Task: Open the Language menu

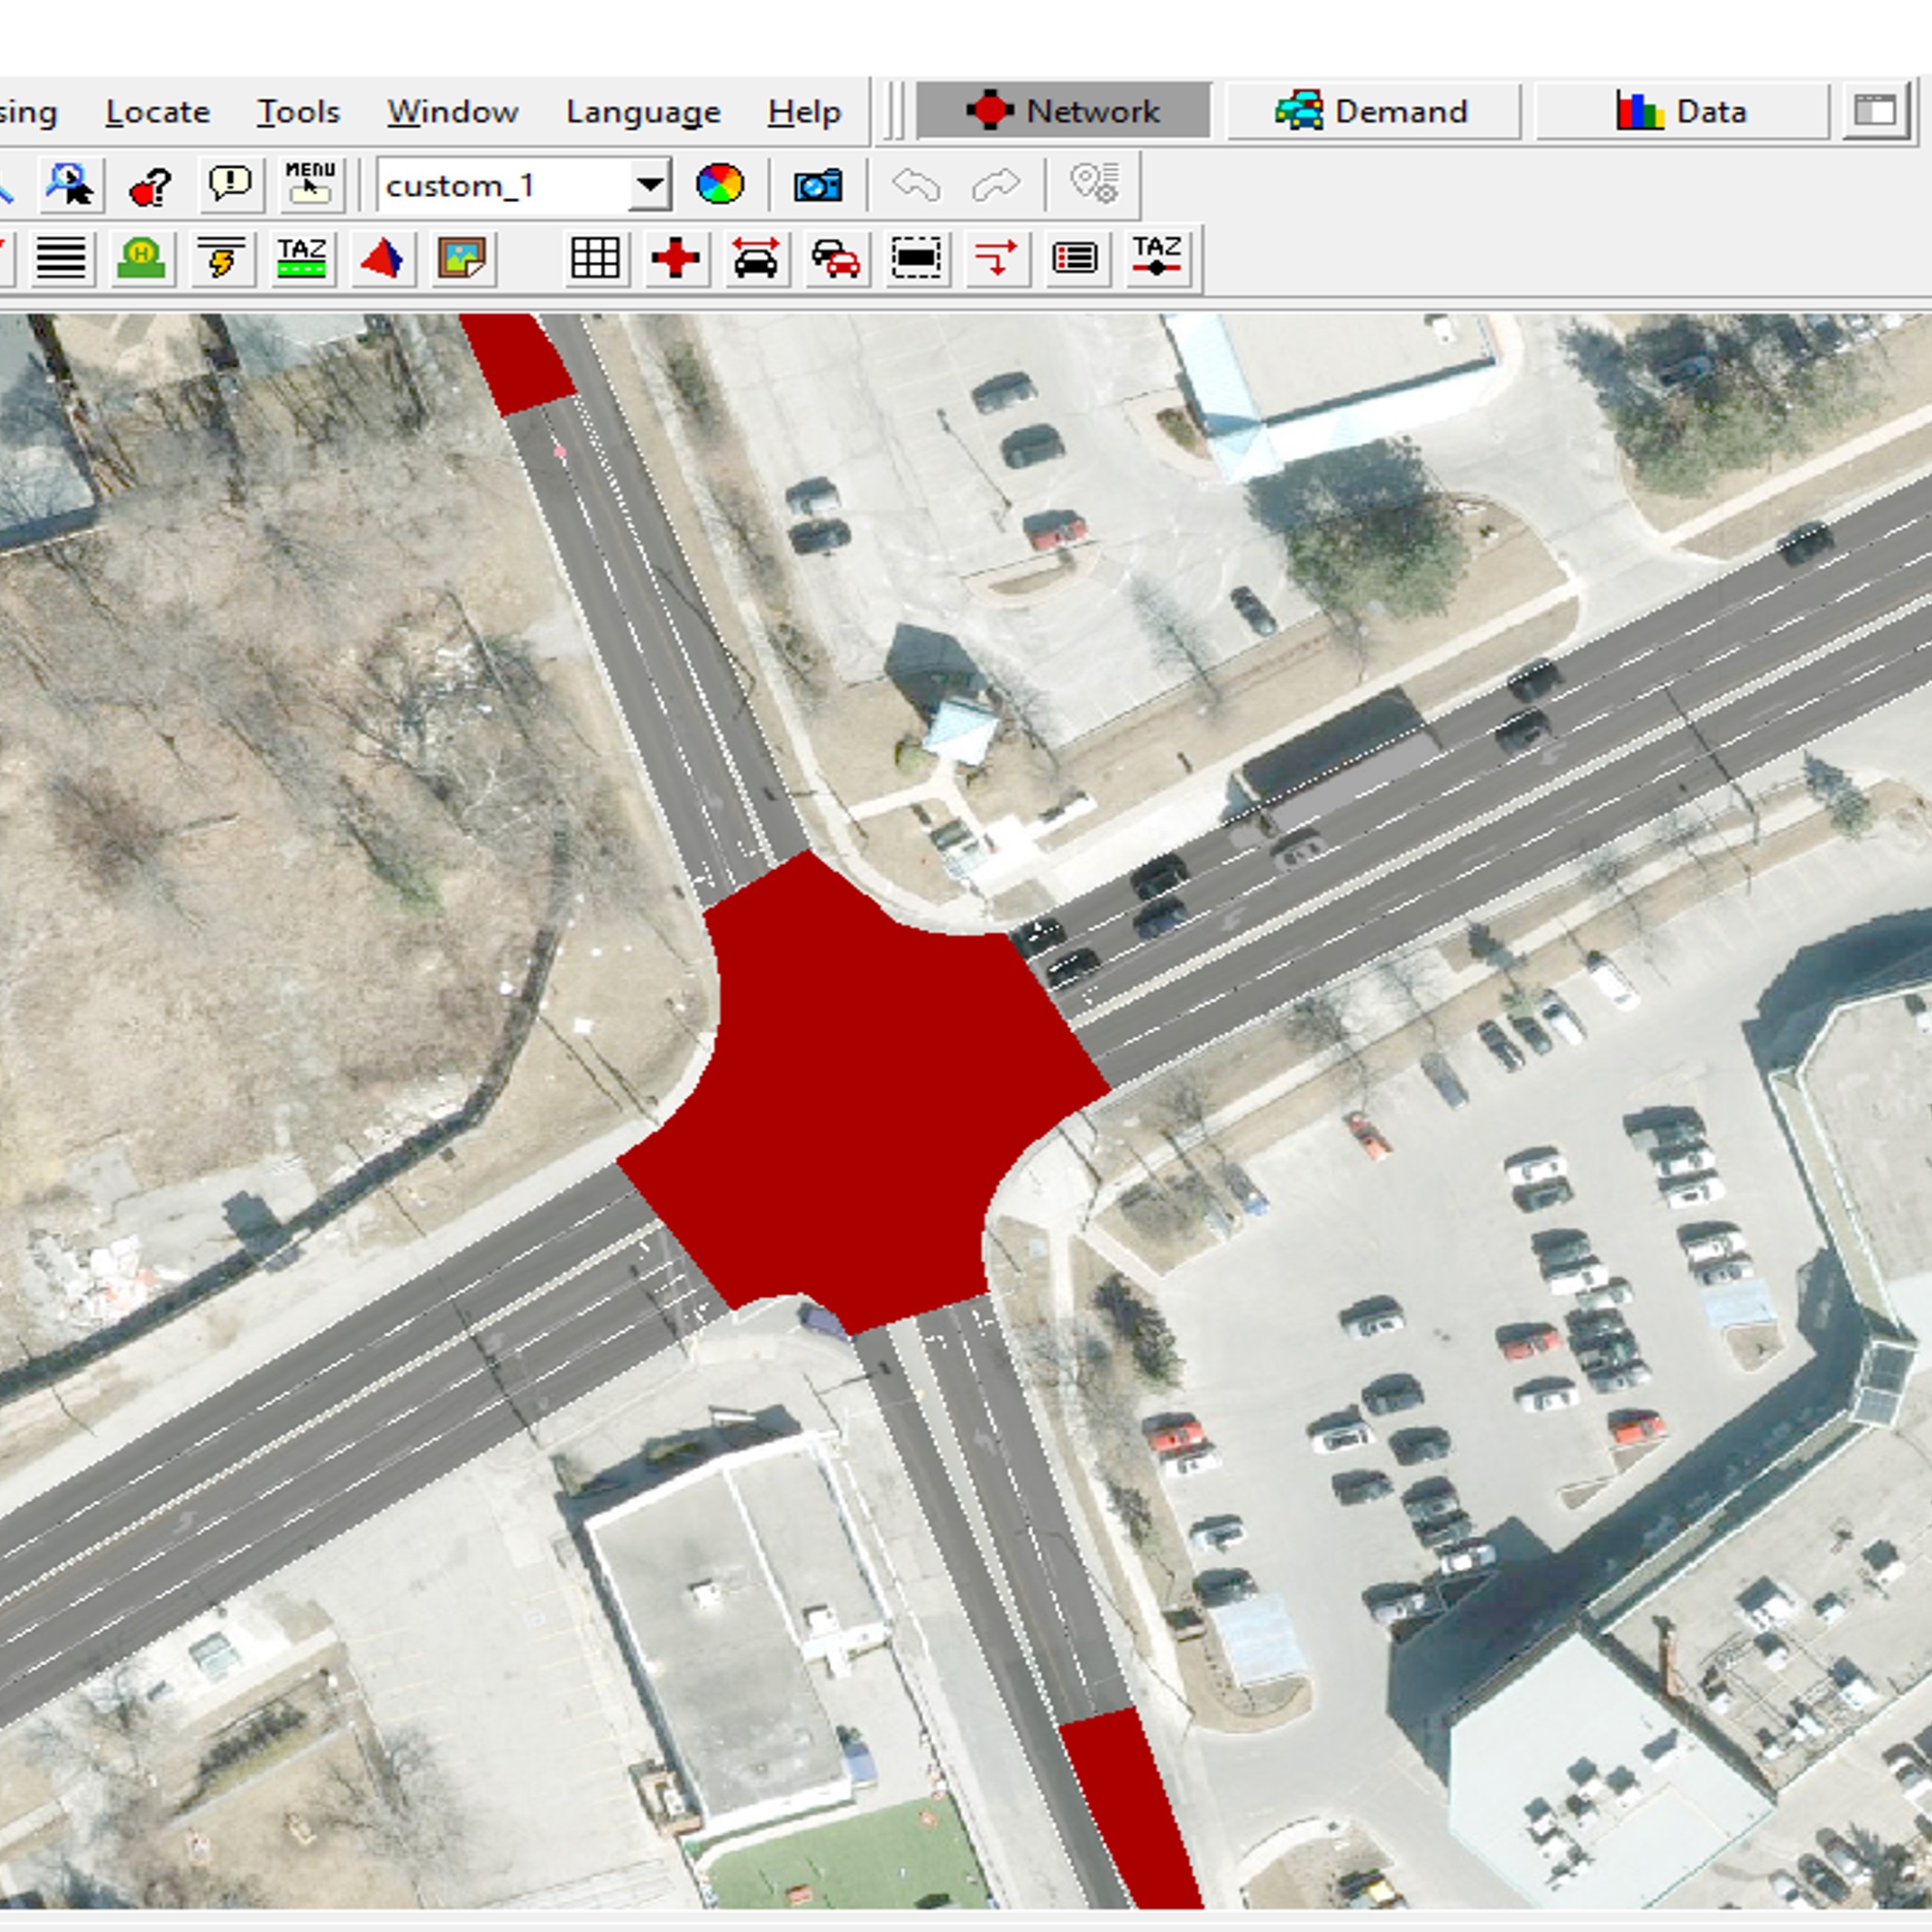Action: tap(643, 112)
